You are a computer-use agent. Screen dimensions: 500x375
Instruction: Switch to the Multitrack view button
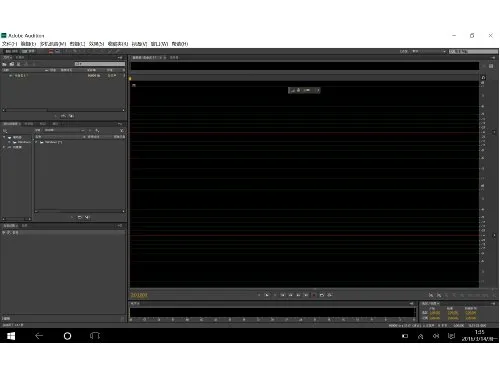pyautogui.click(x=28, y=51)
